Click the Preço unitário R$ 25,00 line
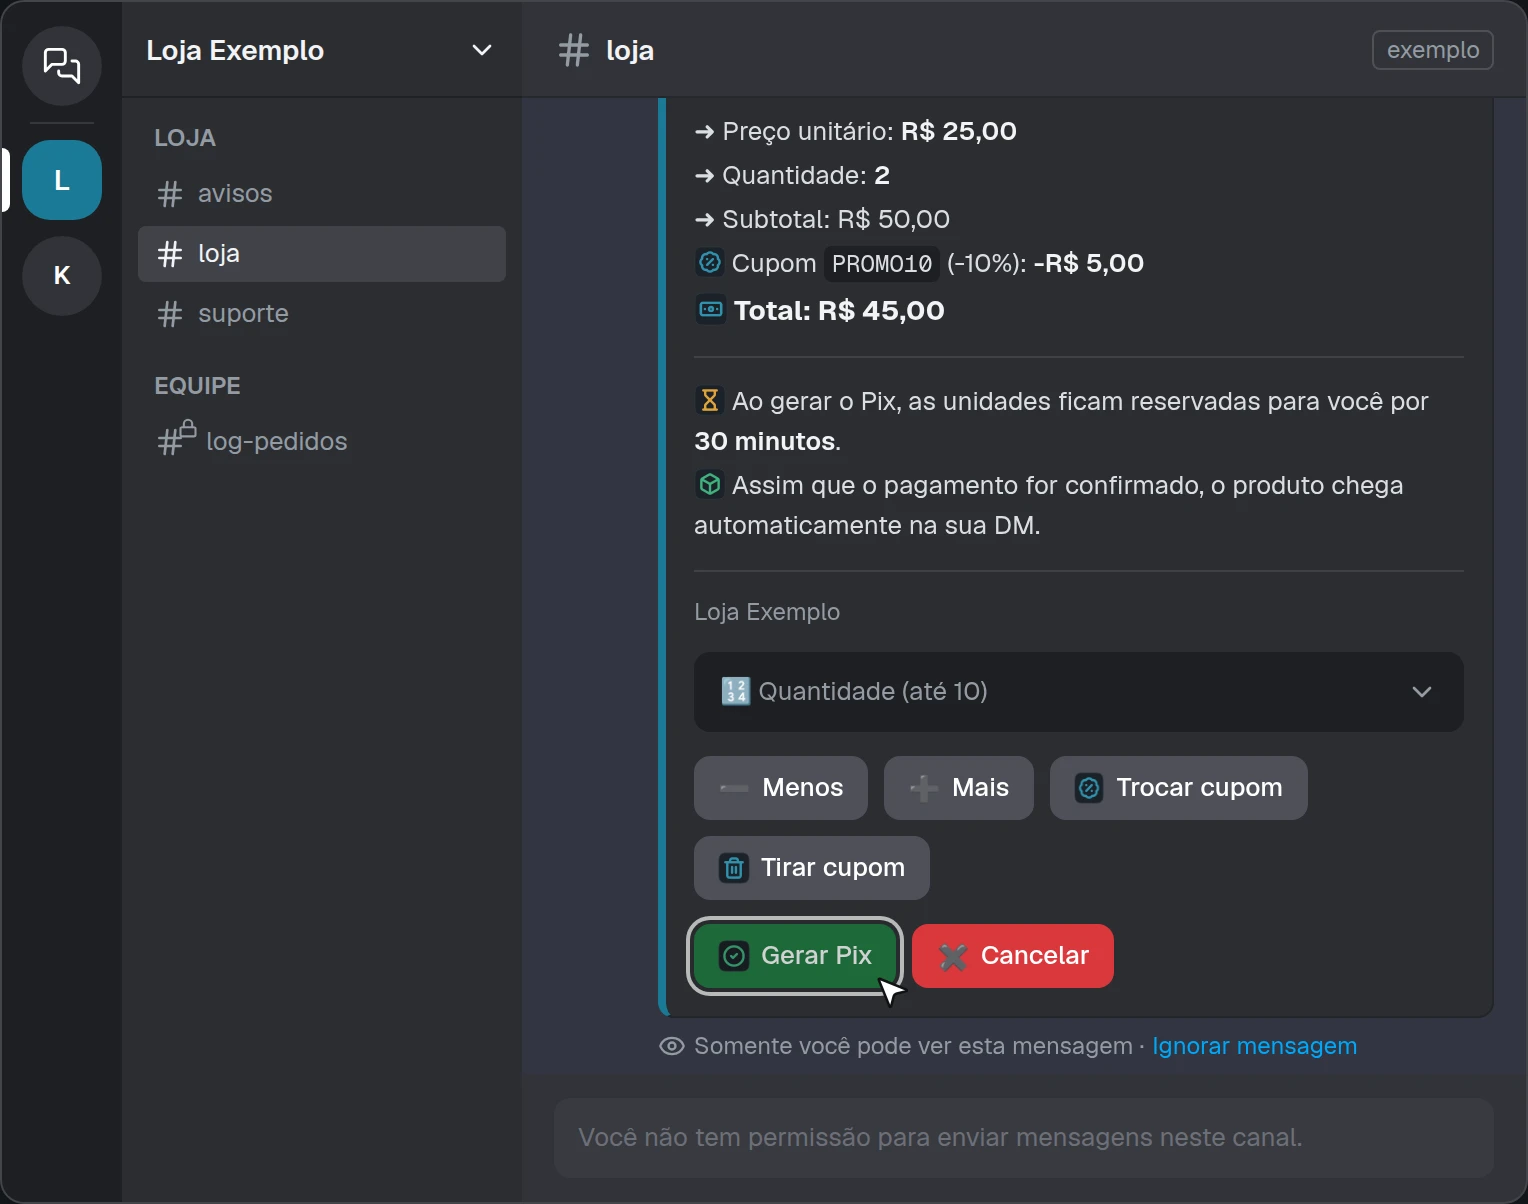 click(856, 131)
